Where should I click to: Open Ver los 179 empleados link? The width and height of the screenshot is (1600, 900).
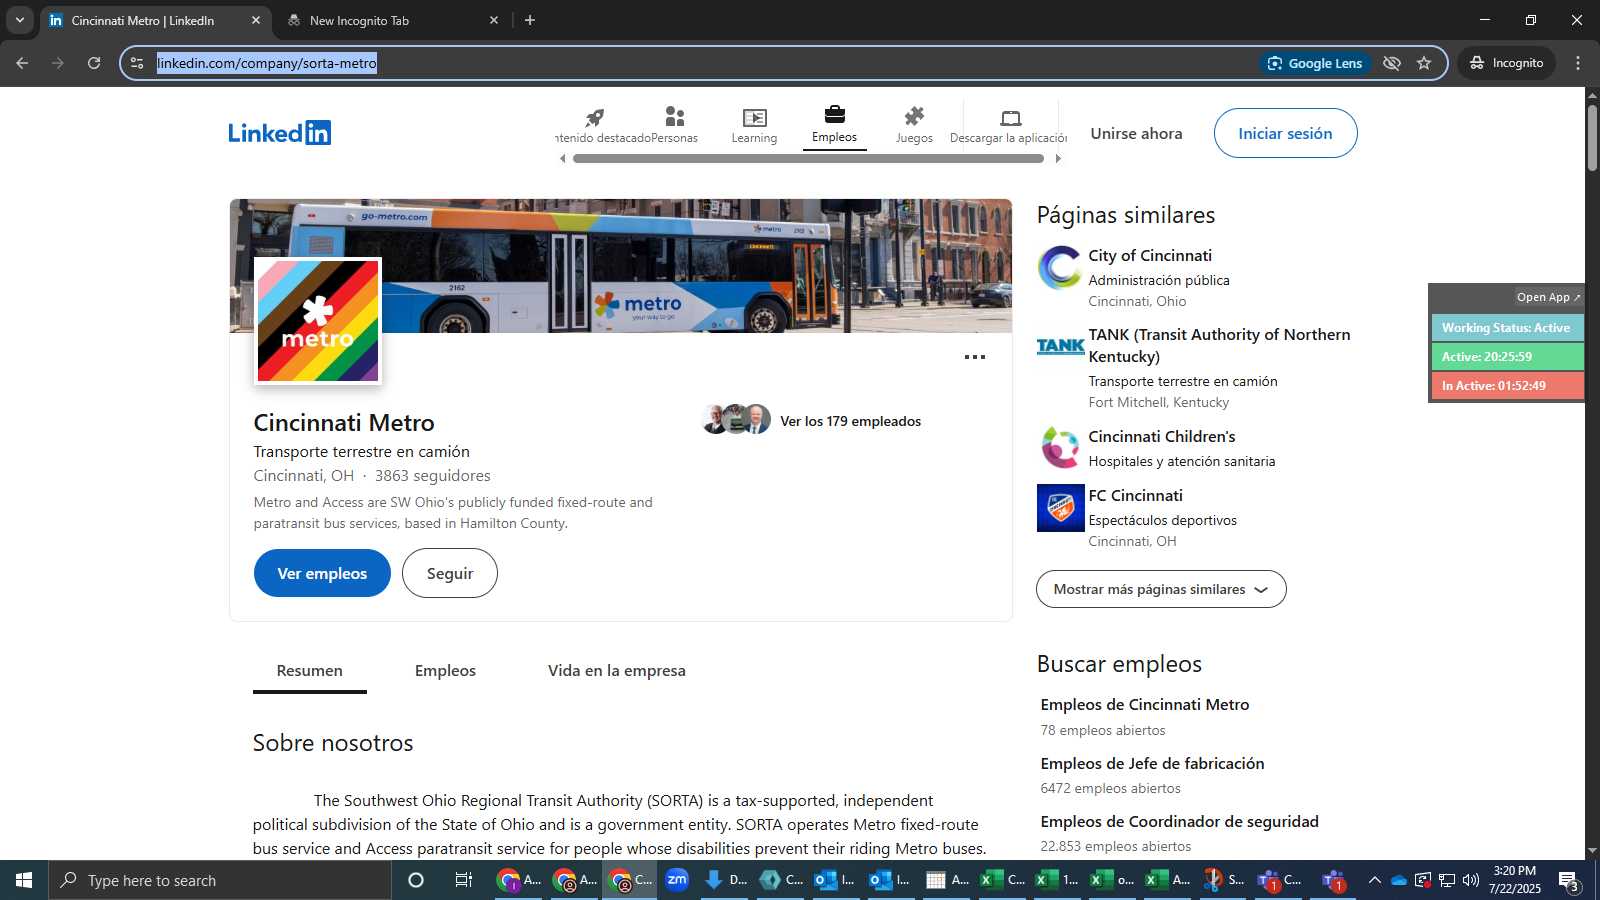coord(851,421)
